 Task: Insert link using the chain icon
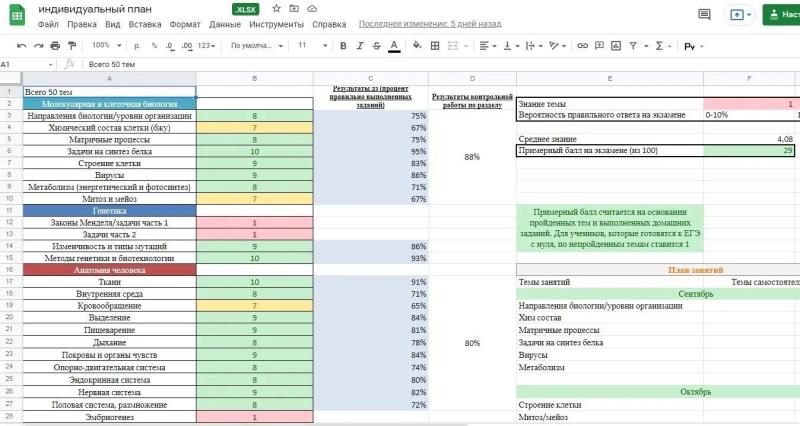(x=582, y=46)
